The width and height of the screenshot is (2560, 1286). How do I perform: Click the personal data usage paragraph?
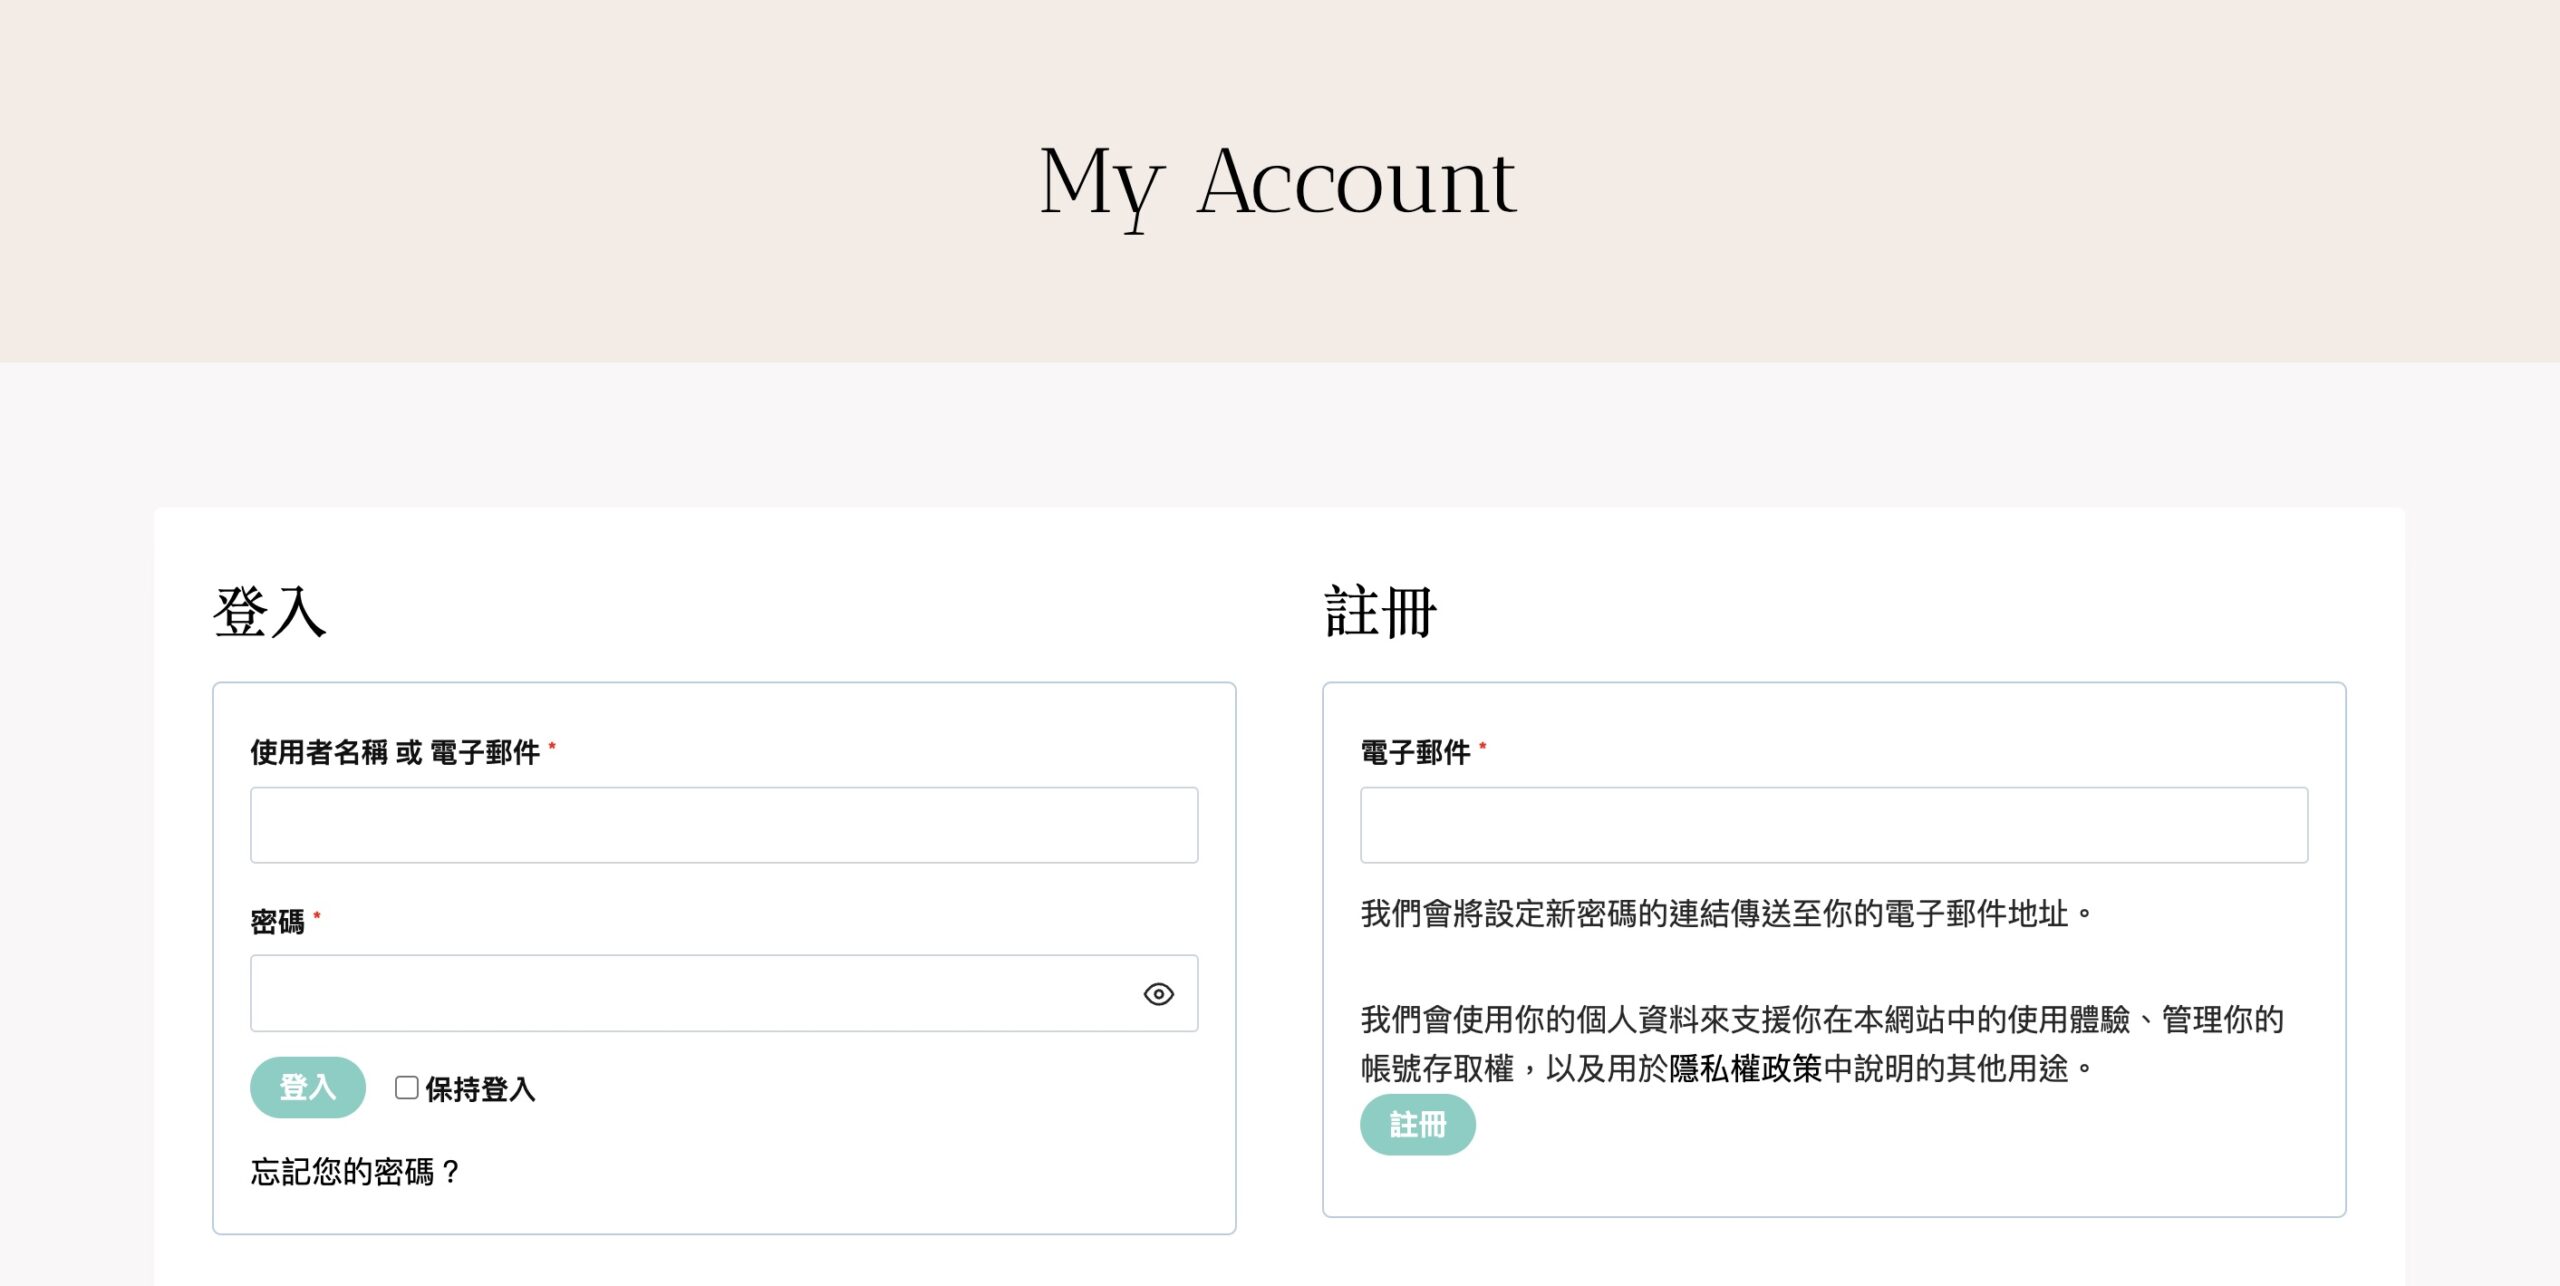point(1820,1020)
